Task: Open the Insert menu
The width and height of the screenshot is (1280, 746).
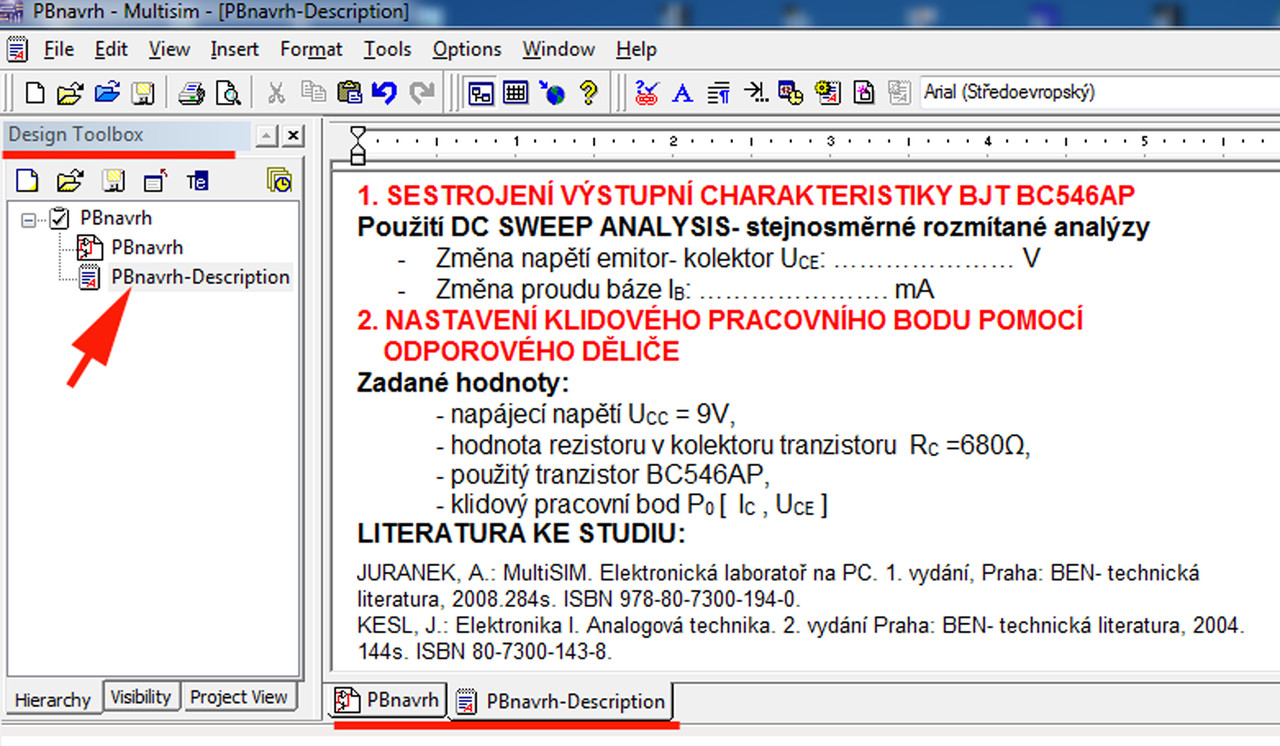Action: (235, 49)
